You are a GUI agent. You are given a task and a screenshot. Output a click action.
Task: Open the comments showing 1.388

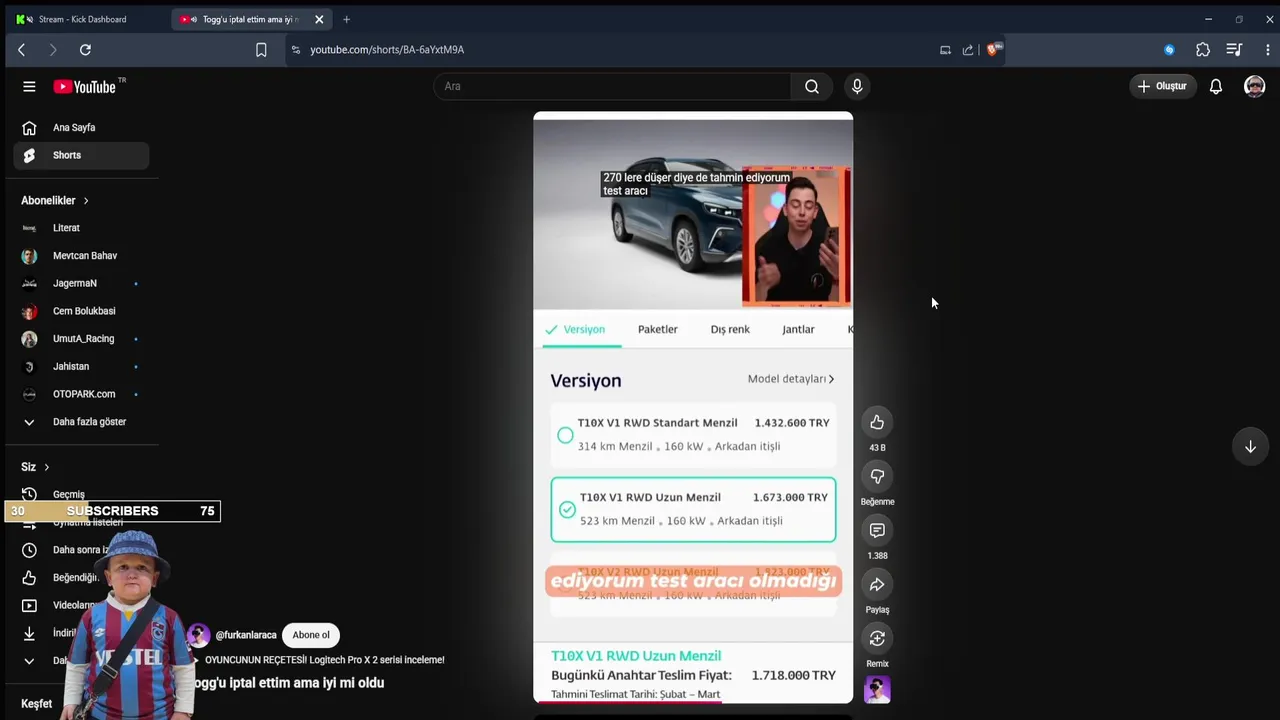coord(877,530)
